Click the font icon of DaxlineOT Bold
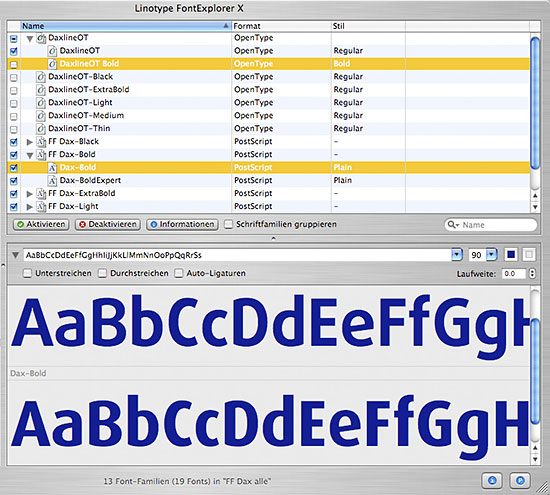 pos(52,64)
